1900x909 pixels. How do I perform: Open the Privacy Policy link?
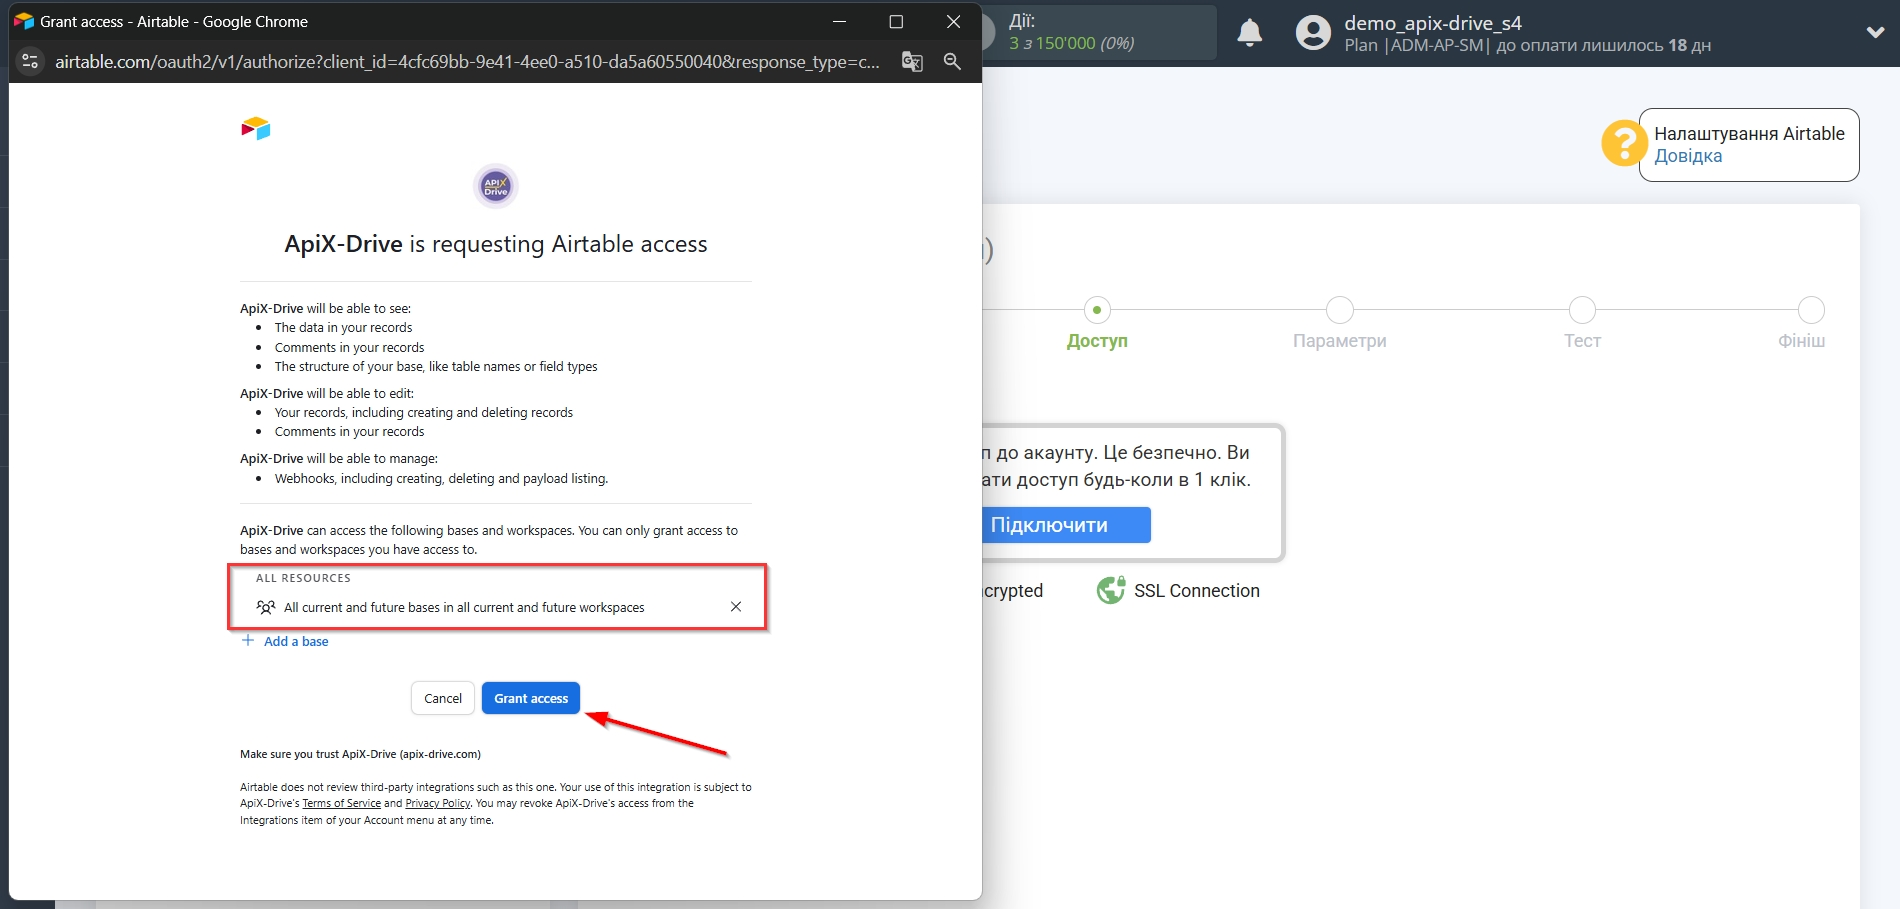point(437,803)
